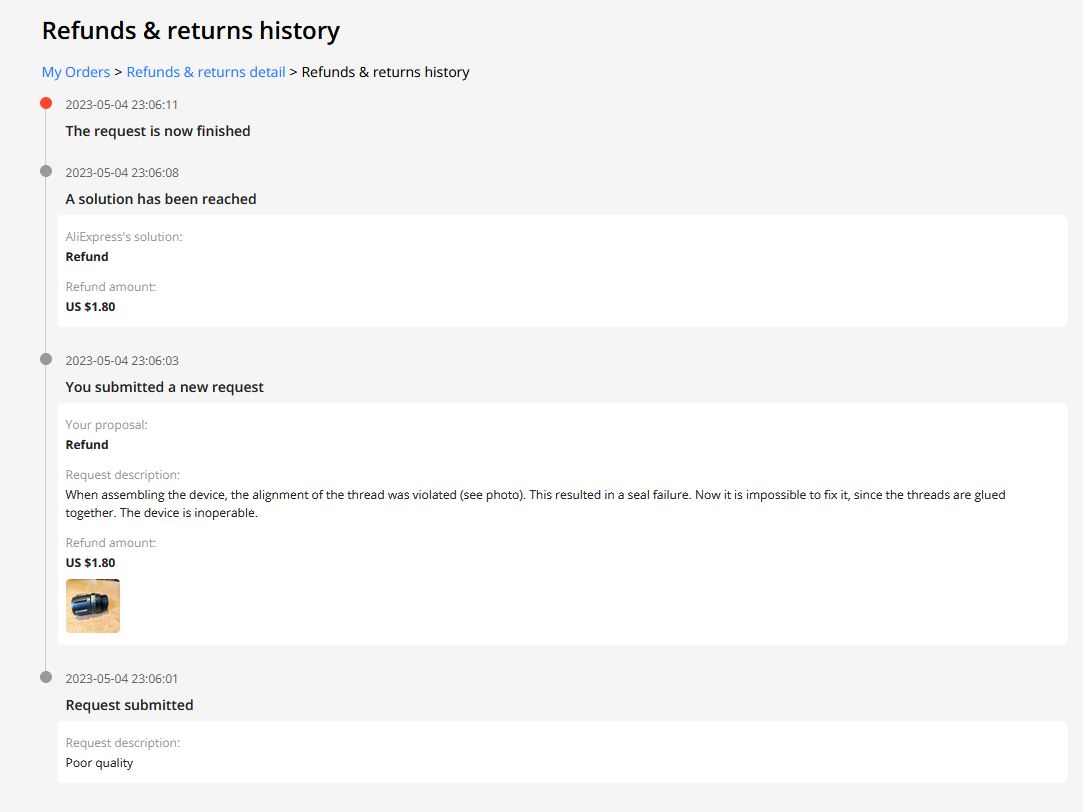Click the red timeline dot for finished request
Viewport: 1083px width, 812px height.
tap(46, 103)
